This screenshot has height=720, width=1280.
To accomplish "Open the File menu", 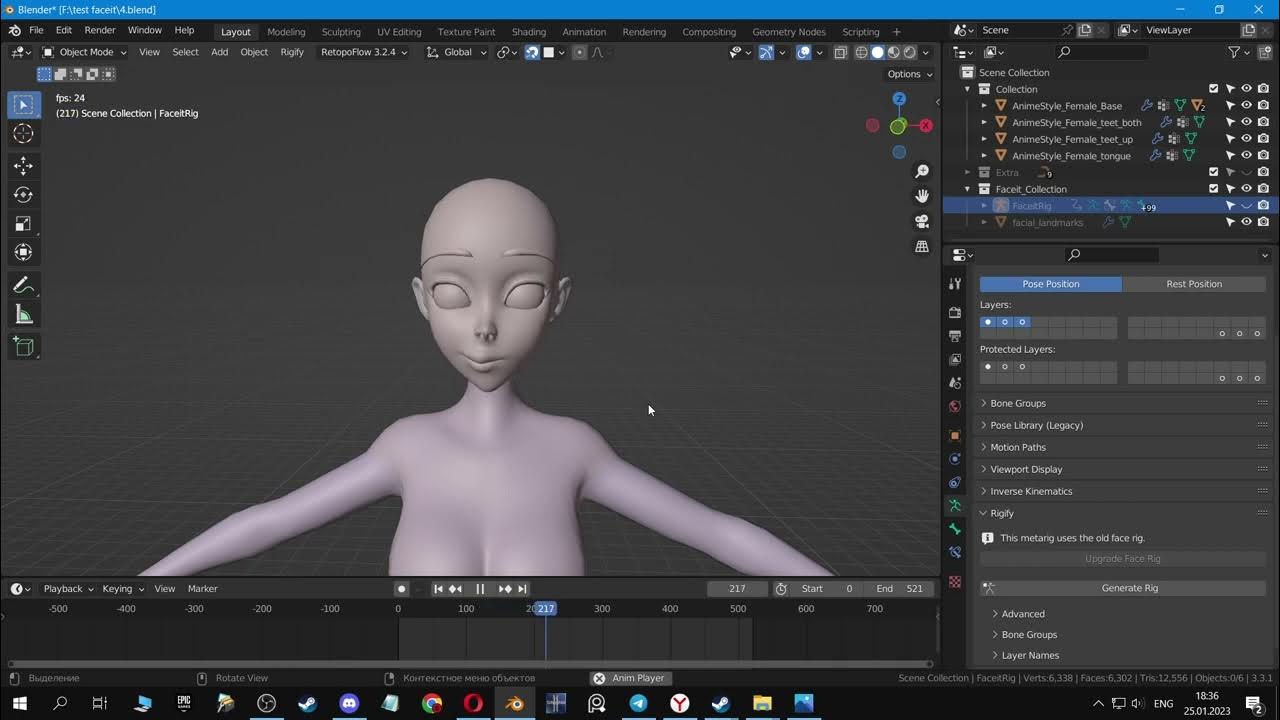I will click(36, 31).
